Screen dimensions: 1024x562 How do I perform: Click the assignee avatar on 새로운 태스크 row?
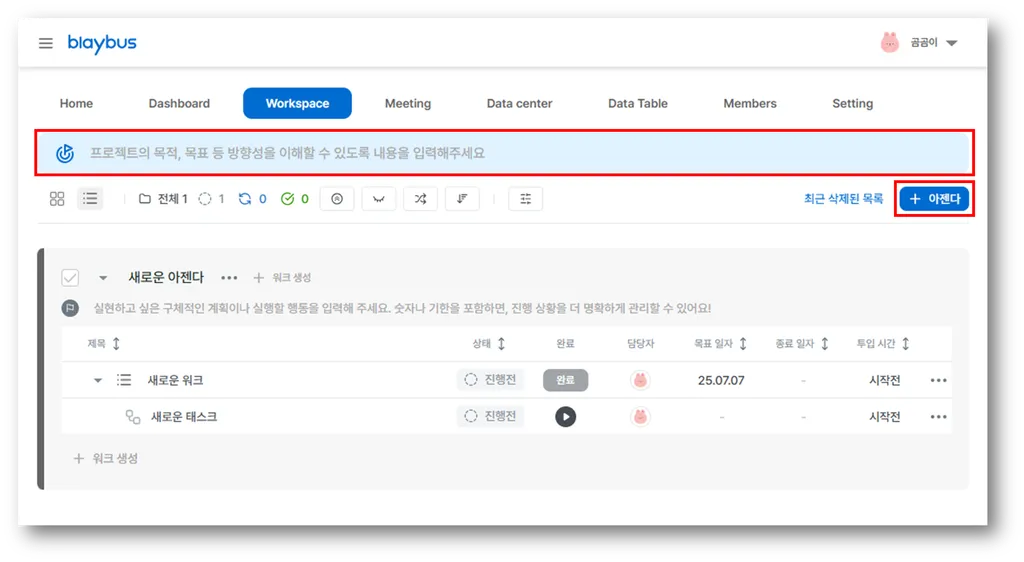[640, 417]
